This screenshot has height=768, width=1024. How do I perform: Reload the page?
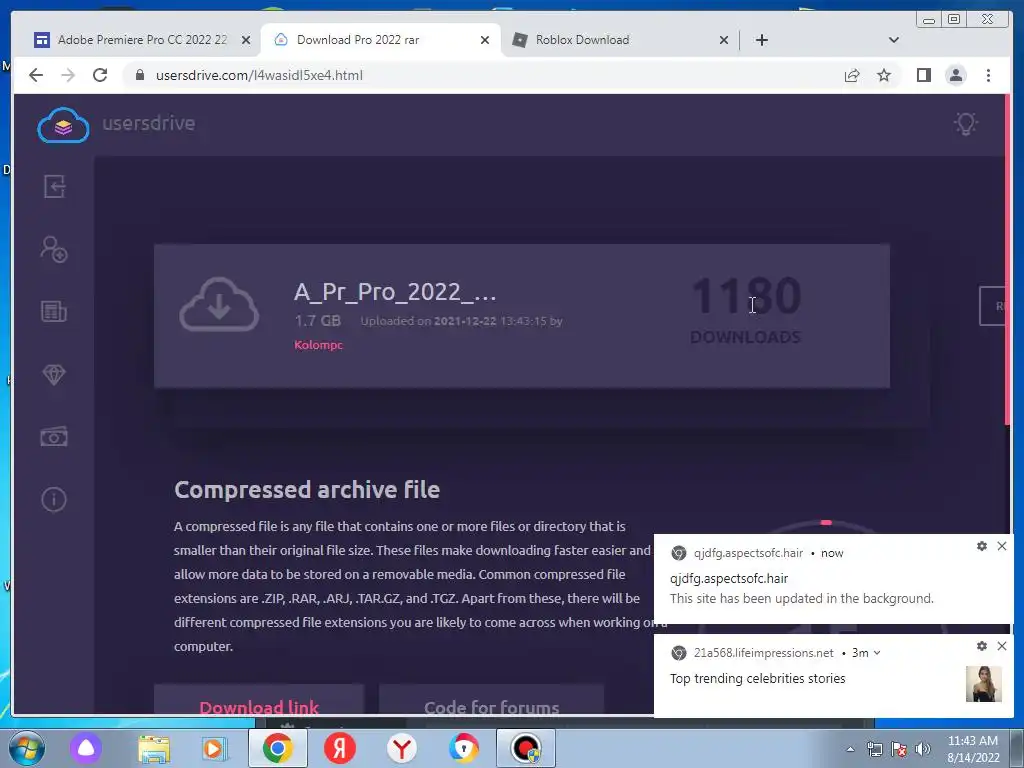tap(100, 75)
